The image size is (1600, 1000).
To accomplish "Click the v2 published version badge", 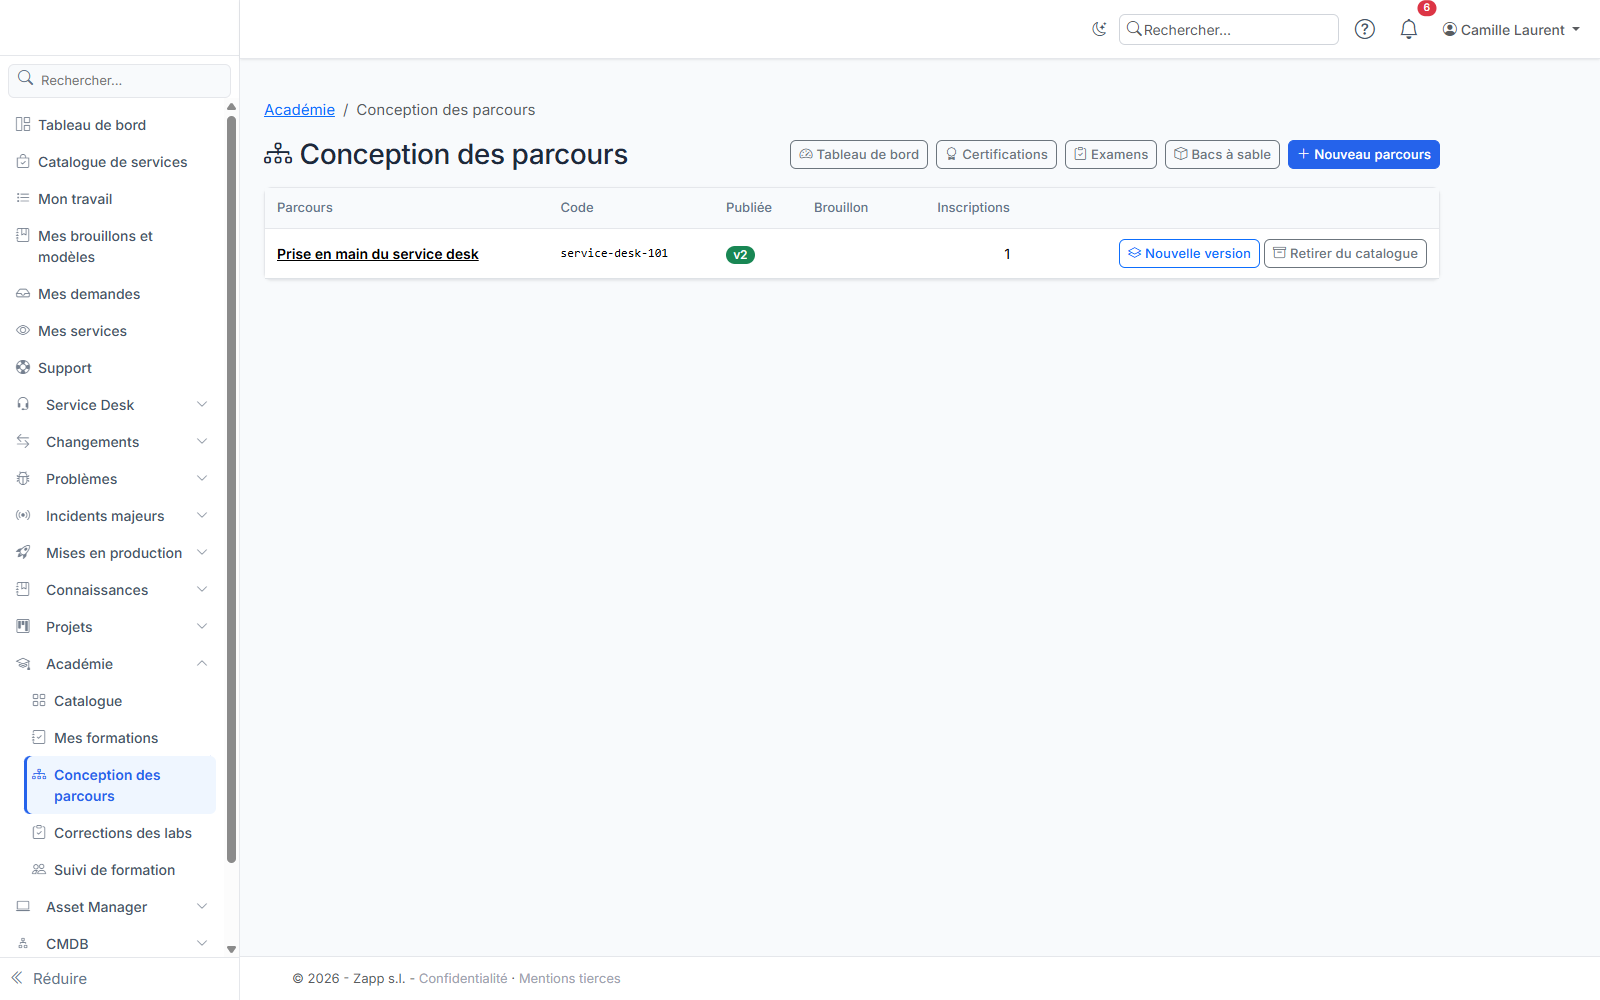I will pyautogui.click(x=740, y=254).
